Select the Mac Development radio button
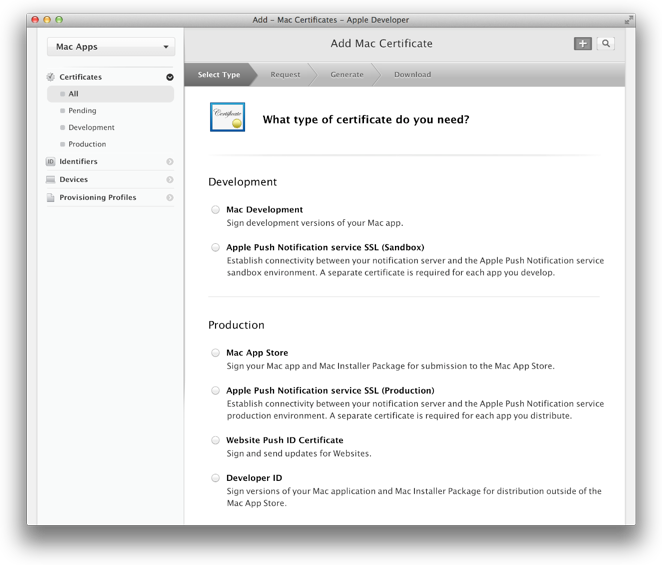The height and width of the screenshot is (565, 662). pyautogui.click(x=215, y=209)
